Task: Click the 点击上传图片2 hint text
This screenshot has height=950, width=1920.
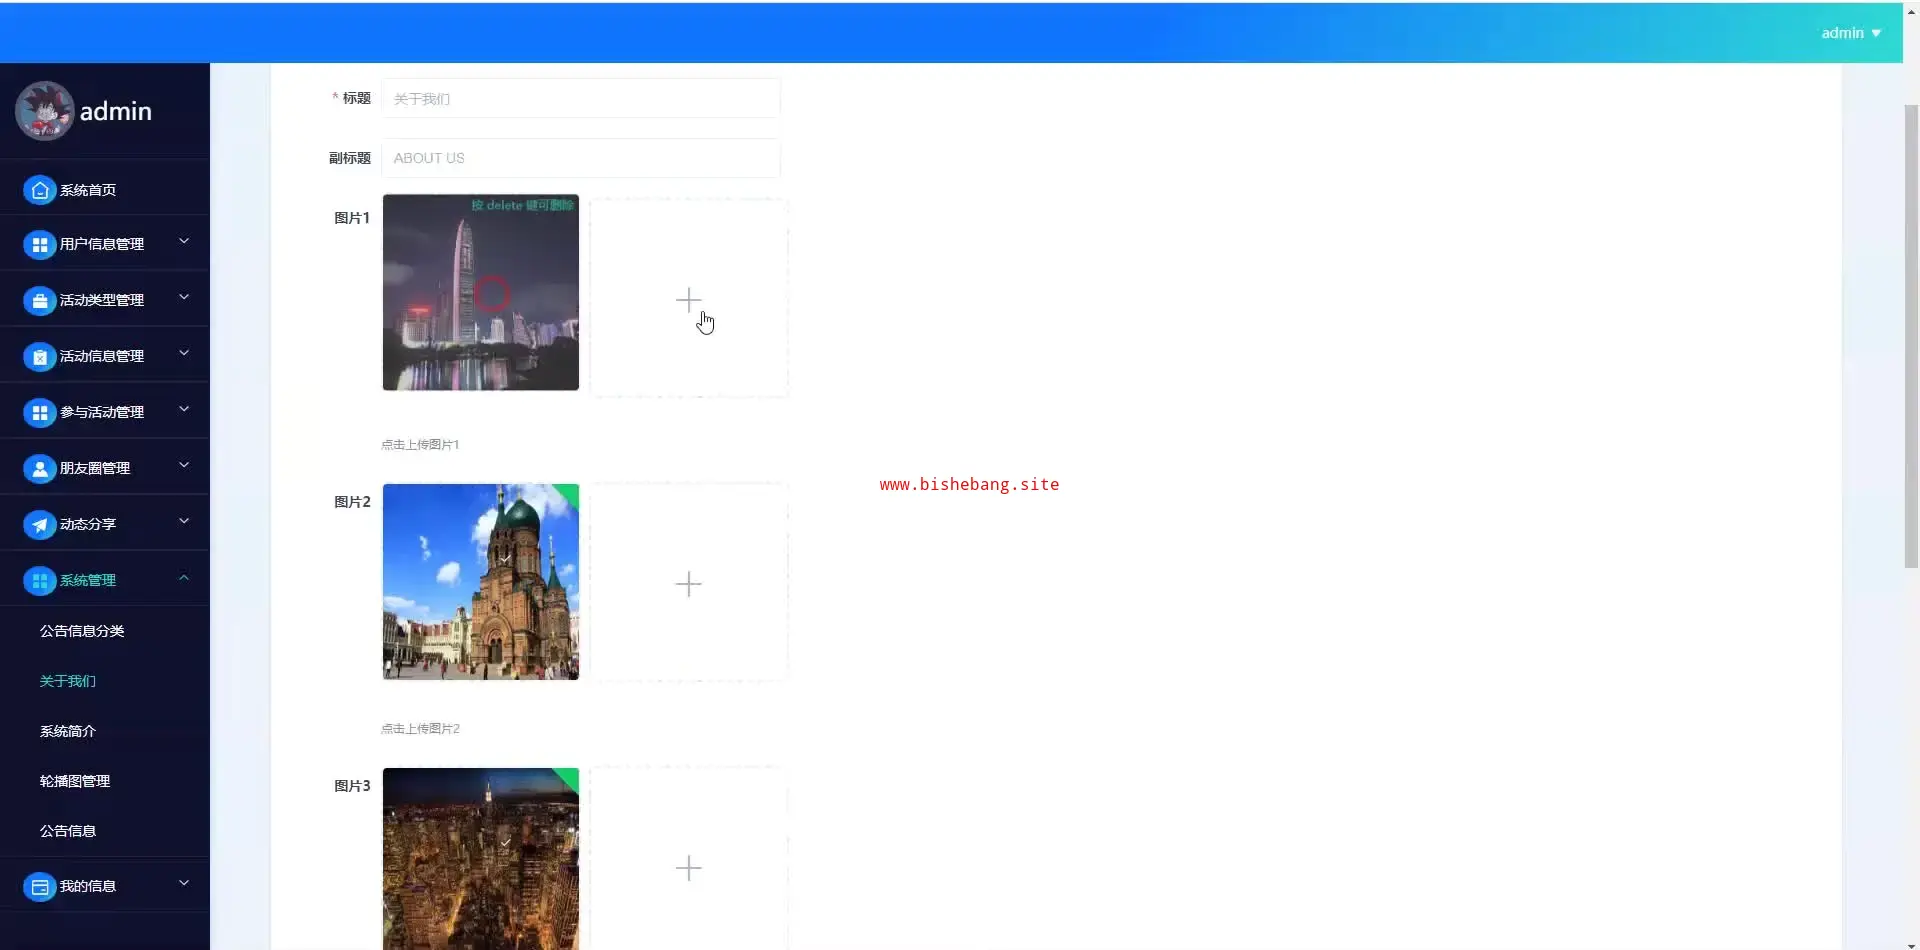Action: point(420,729)
